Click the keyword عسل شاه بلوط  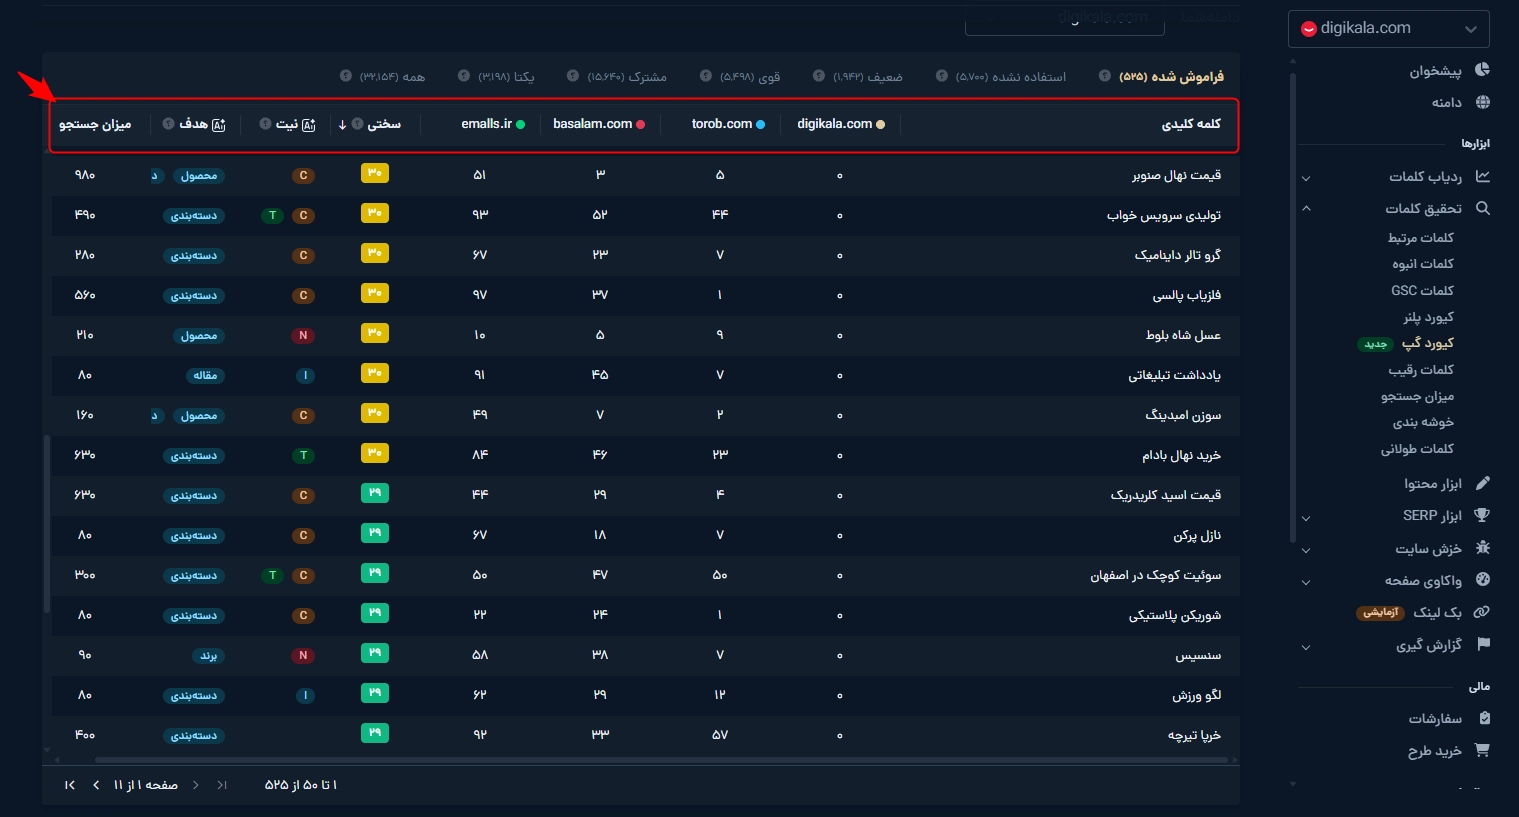point(1183,335)
